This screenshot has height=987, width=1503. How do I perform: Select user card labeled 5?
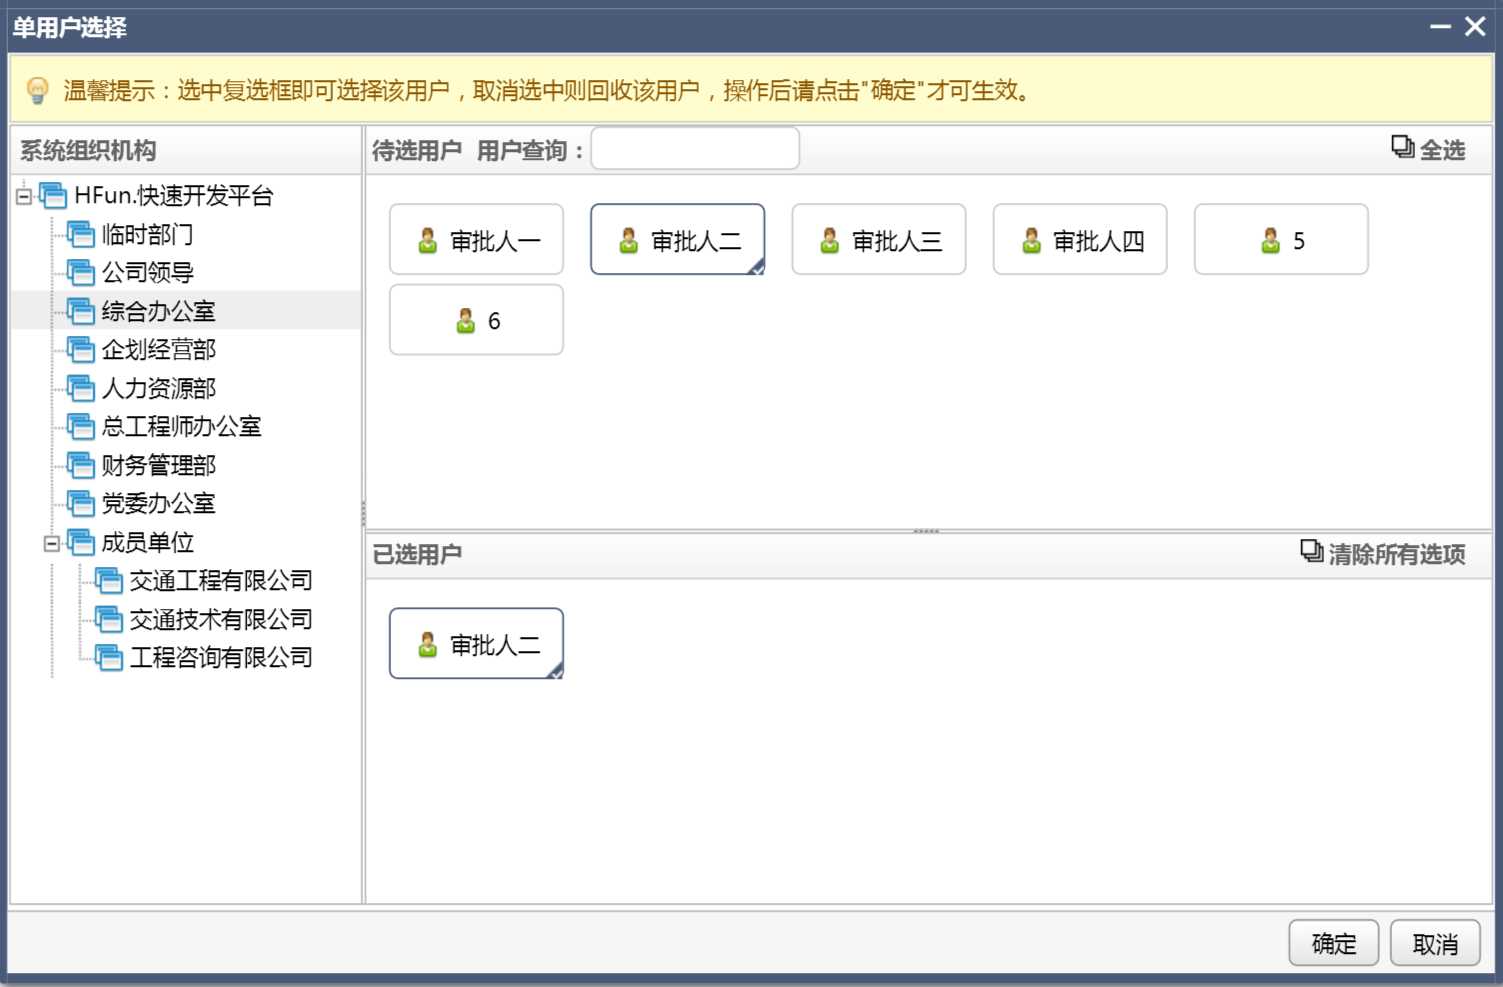click(x=1281, y=239)
